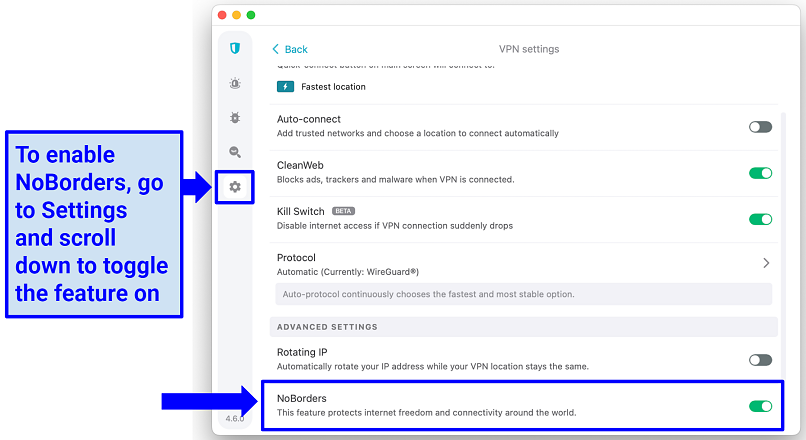Open Protocol settings via chevron arrow
This screenshot has width=806, height=440.
pyautogui.click(x=766, y=263)
